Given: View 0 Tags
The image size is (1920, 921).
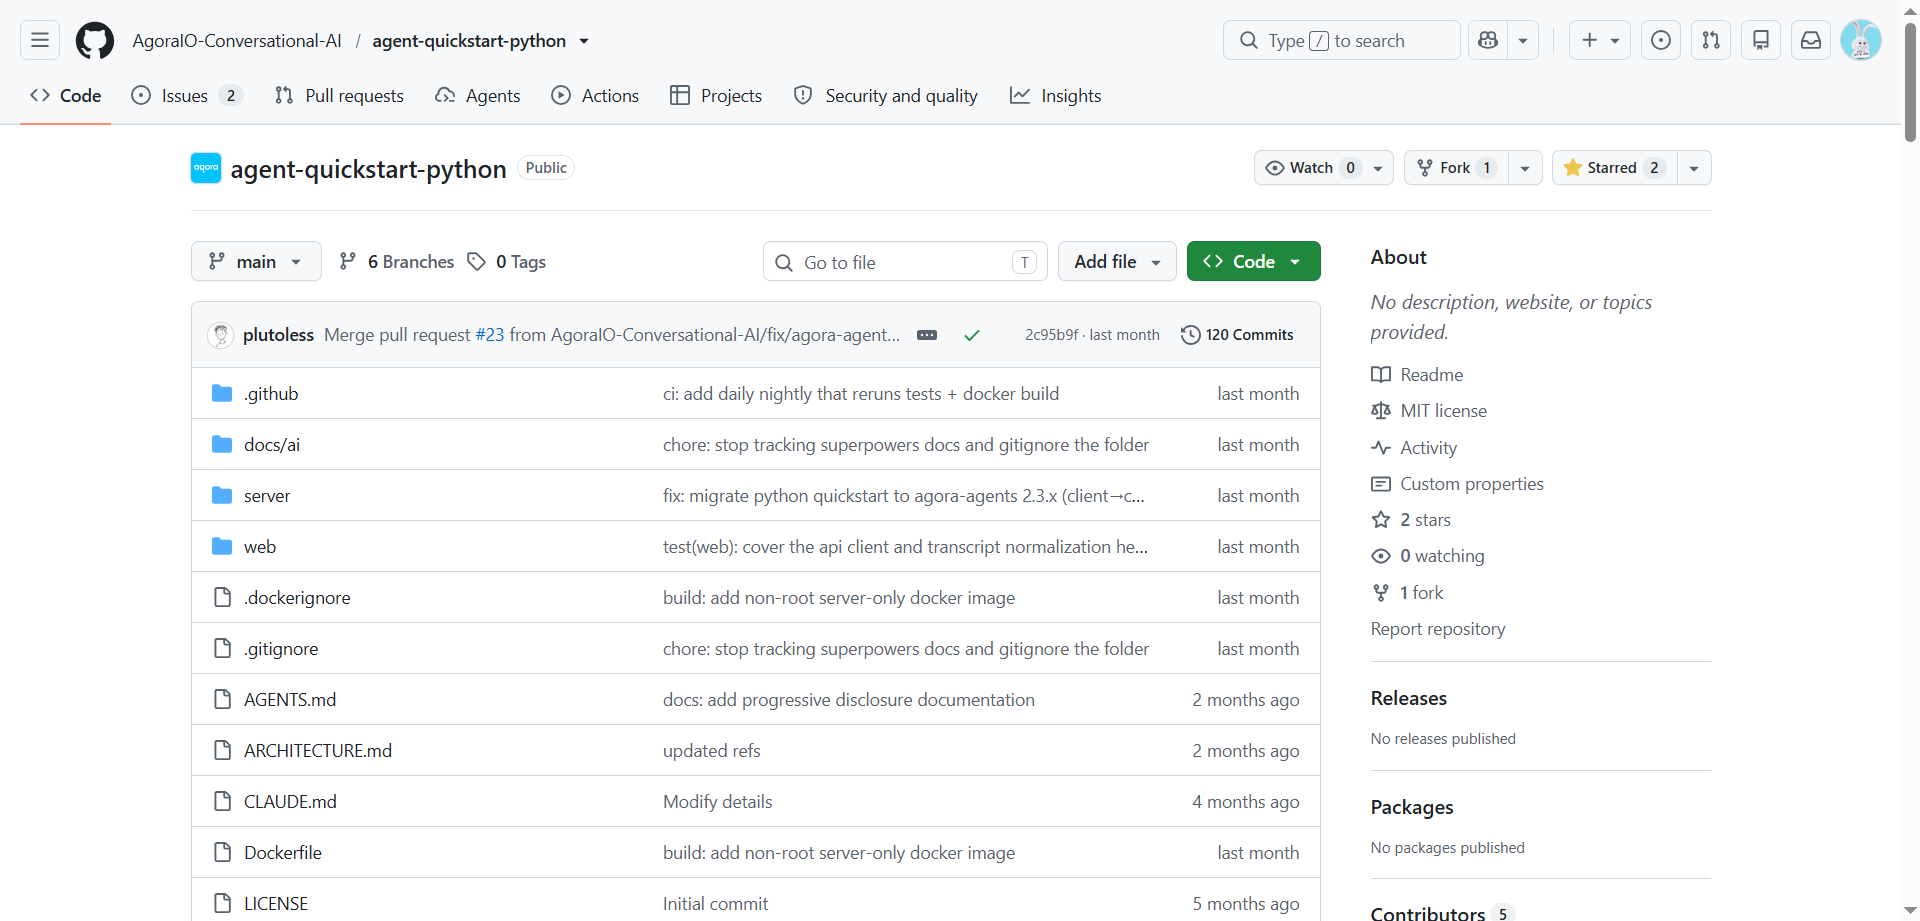Looking at the screenshot, I should point(507,262).
